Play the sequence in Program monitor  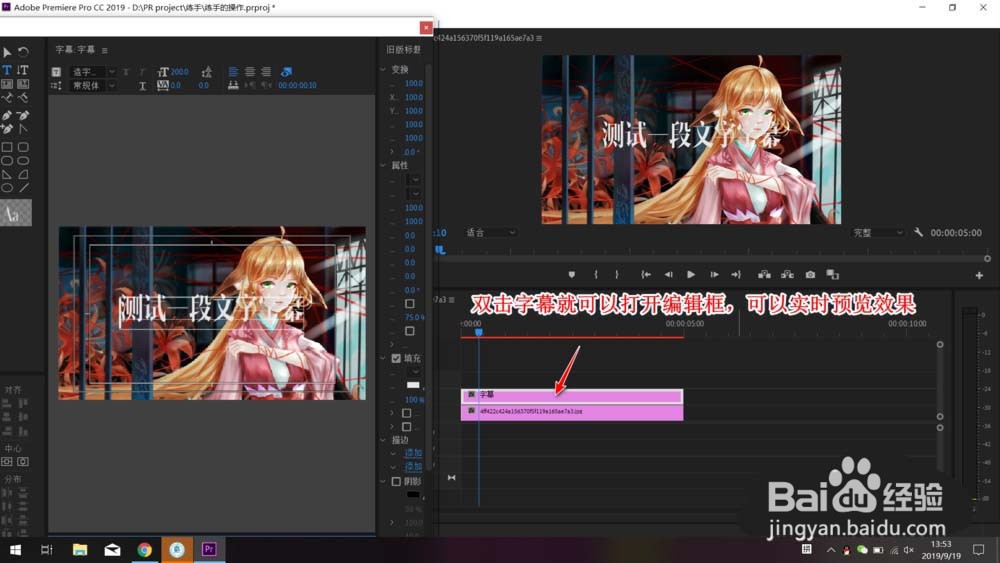click(x=691, y=275)
